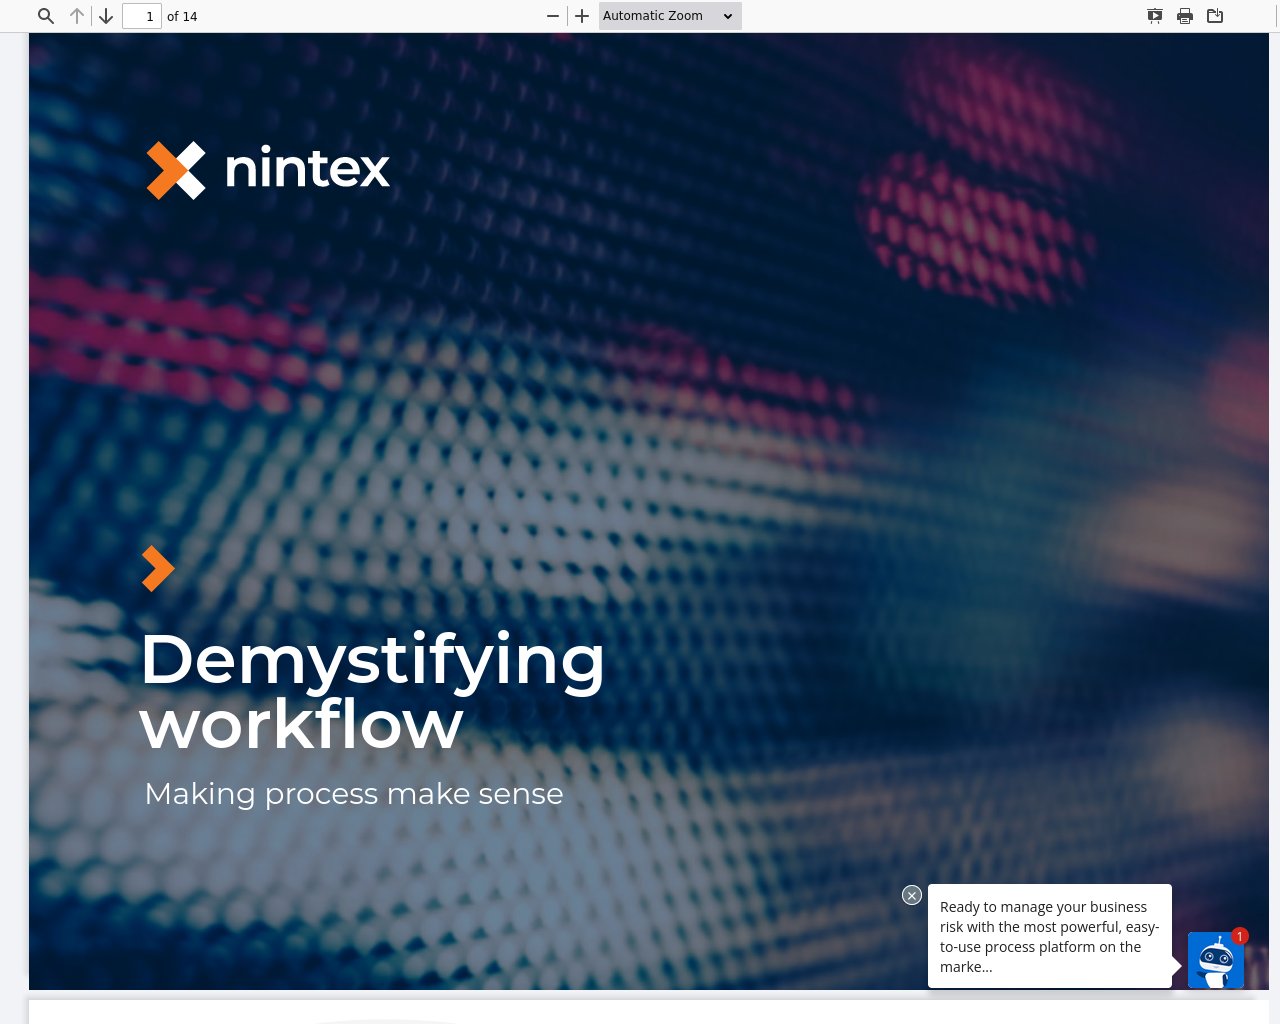Open the chatbot robot icon
This screenshot has height=1024, width=1280.
pyautogui.click(x=1216, y=960)
